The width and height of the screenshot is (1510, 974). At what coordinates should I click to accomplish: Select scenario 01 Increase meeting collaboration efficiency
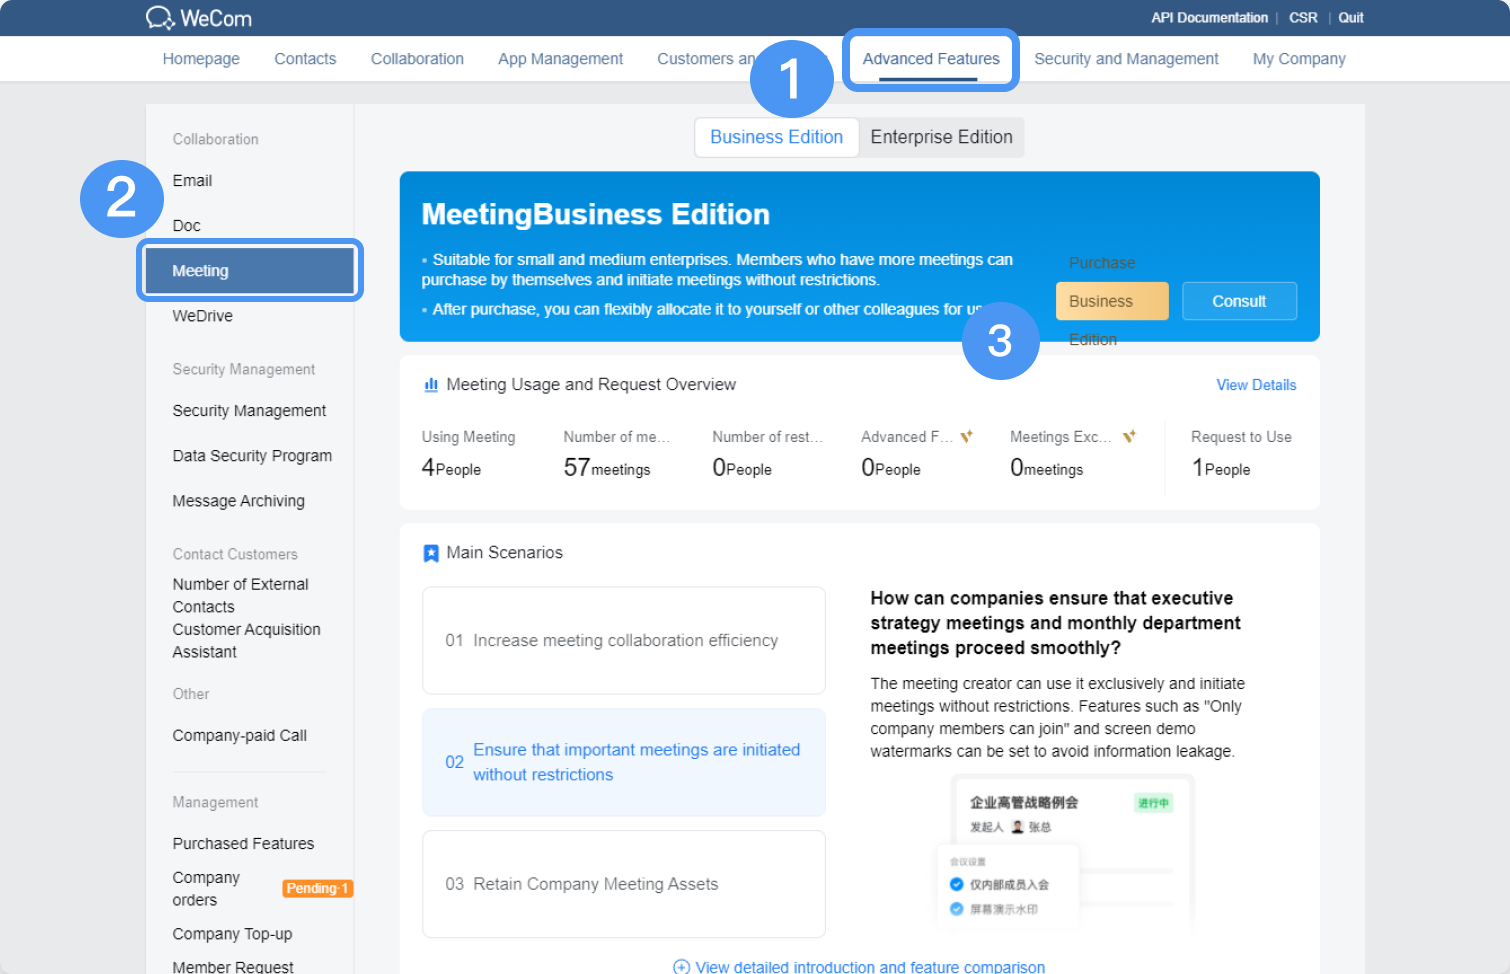coord(624,640)
